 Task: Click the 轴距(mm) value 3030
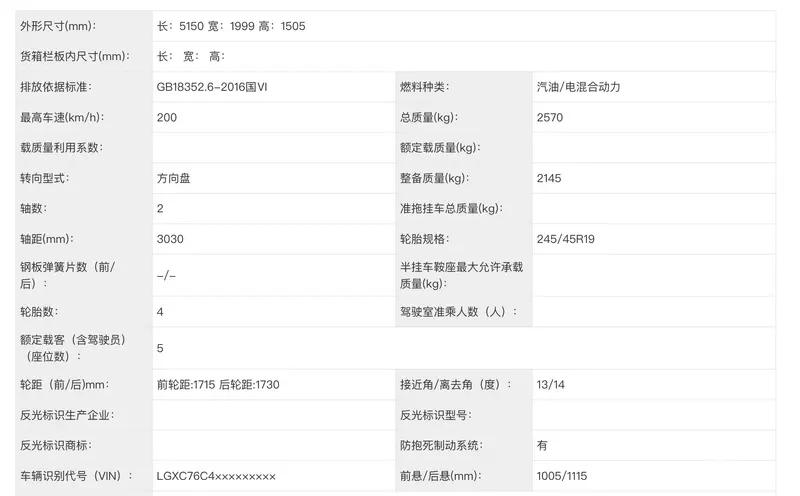170,239
